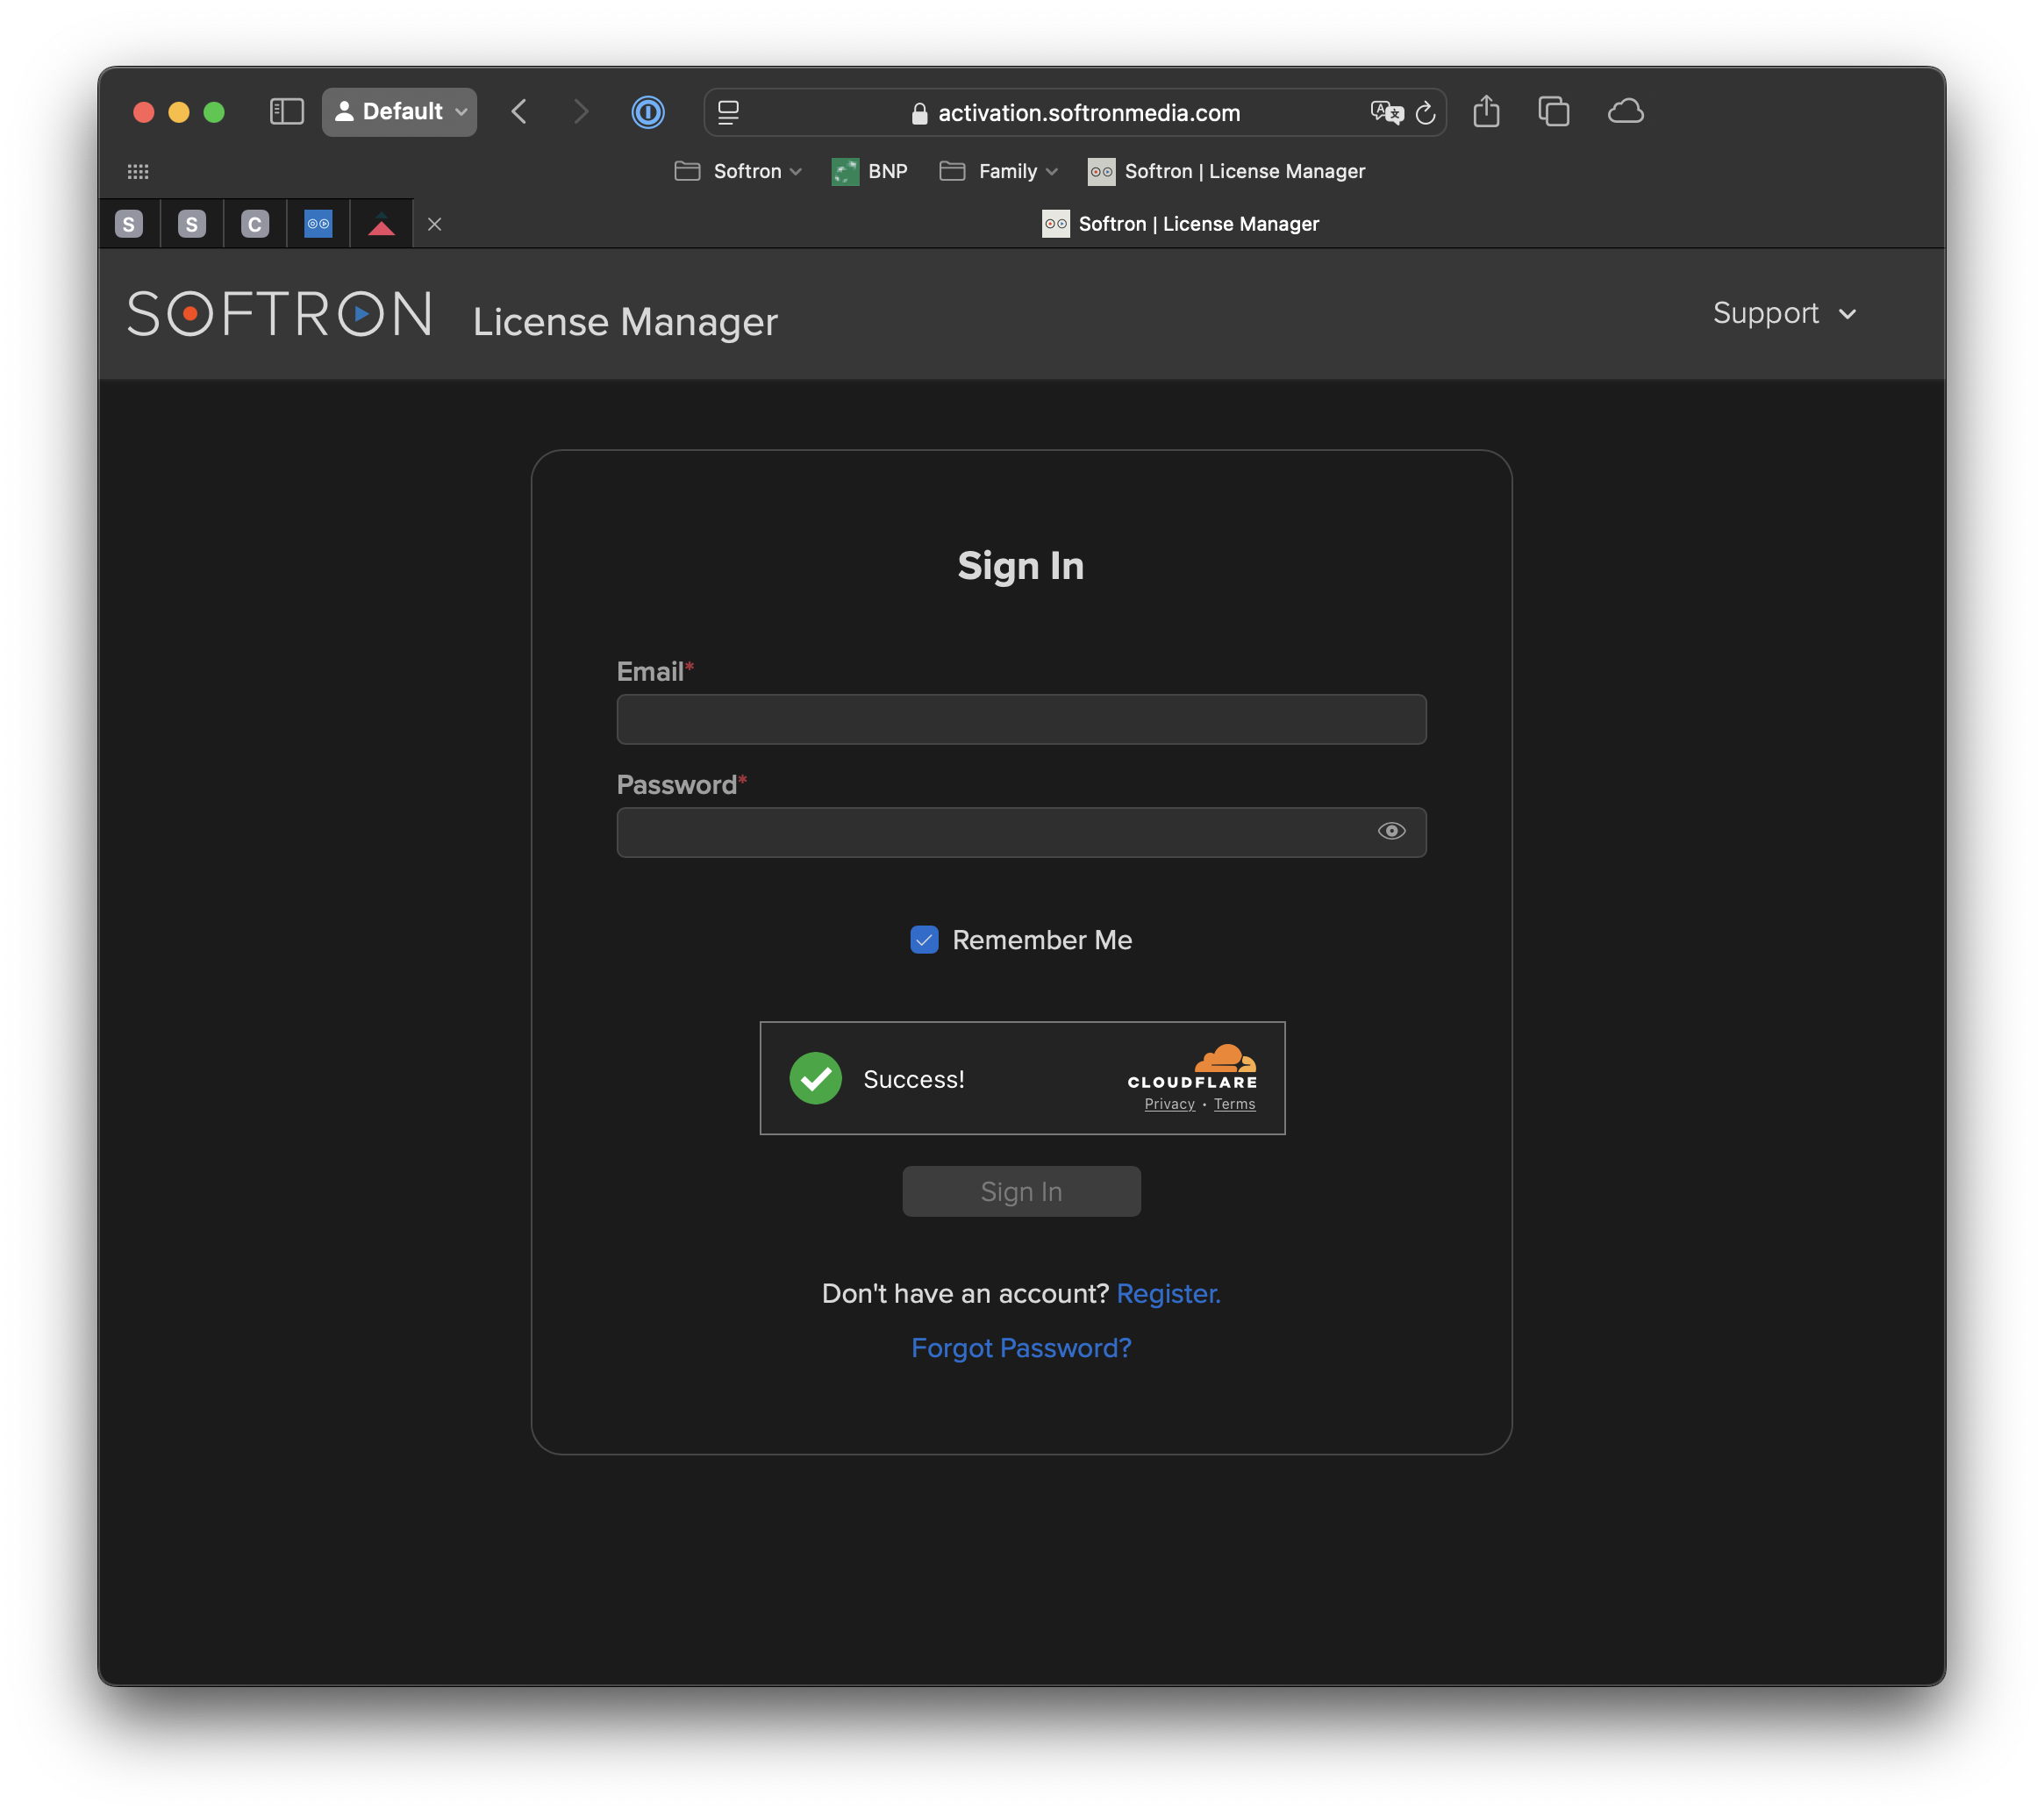Open the BNP bookmark
The image size is (2044, 1816).
(x=870, y=171)
